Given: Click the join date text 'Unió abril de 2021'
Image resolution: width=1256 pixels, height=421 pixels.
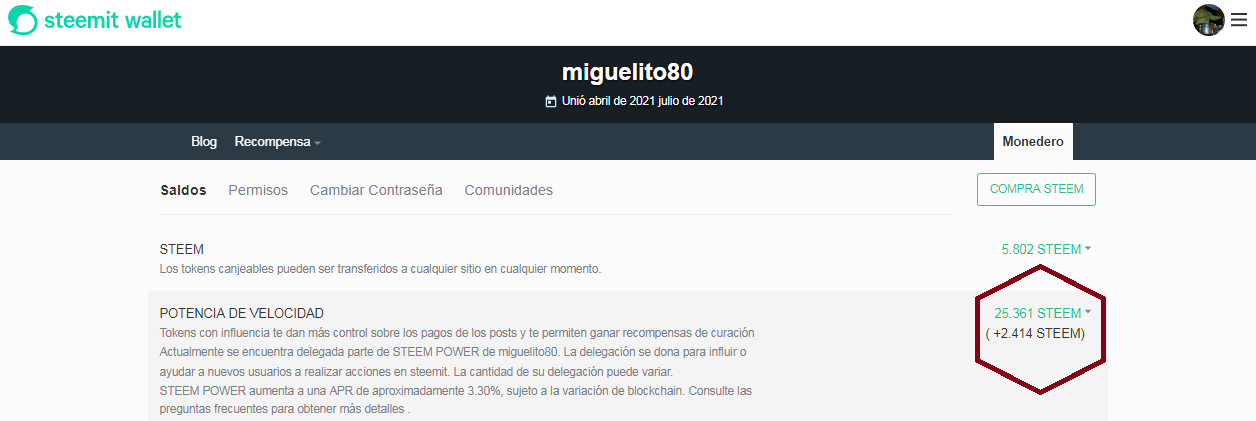Looking at the screenshot, I should (x=607, y=101).
